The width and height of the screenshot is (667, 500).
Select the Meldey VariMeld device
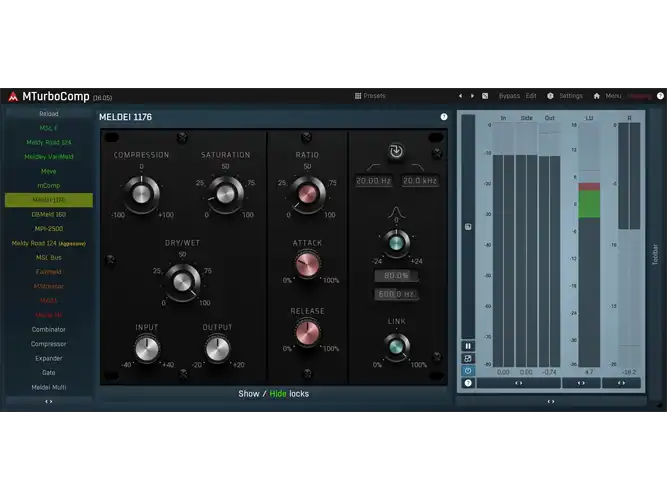[49, 157]
